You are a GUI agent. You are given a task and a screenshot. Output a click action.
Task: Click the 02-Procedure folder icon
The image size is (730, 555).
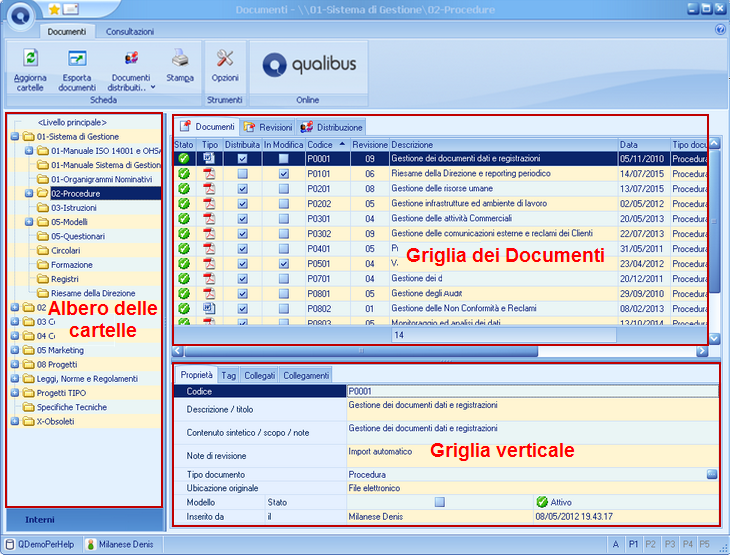(43, 193)
